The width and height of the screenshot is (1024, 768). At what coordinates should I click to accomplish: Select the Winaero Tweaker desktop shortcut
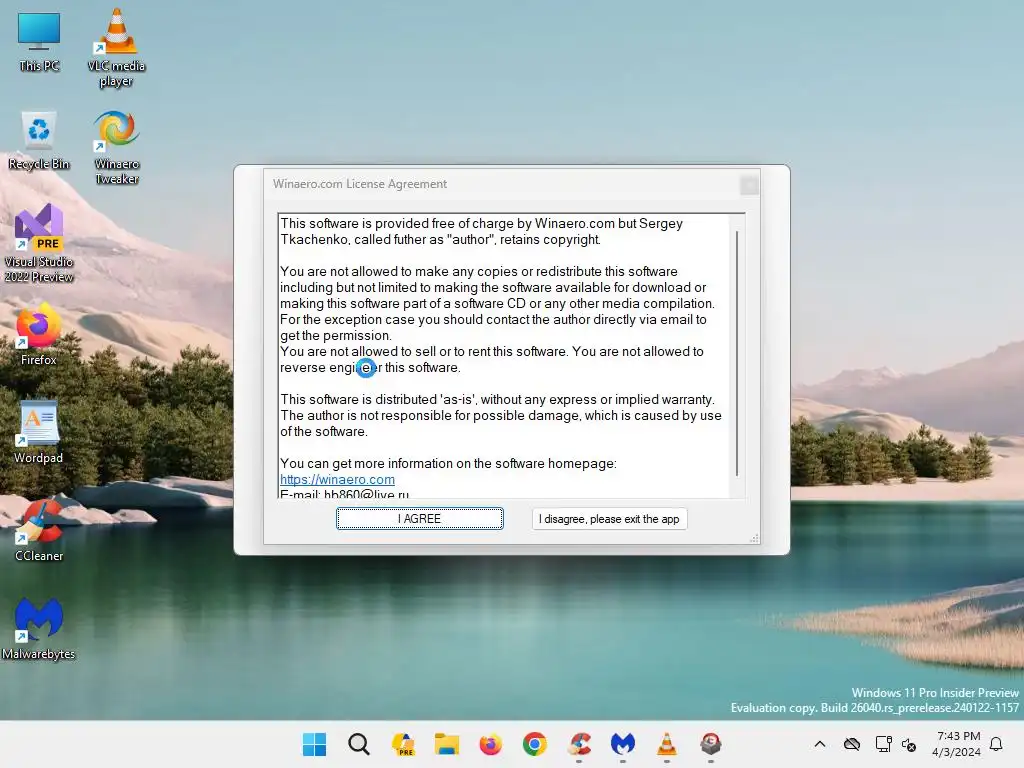point(116,148)
